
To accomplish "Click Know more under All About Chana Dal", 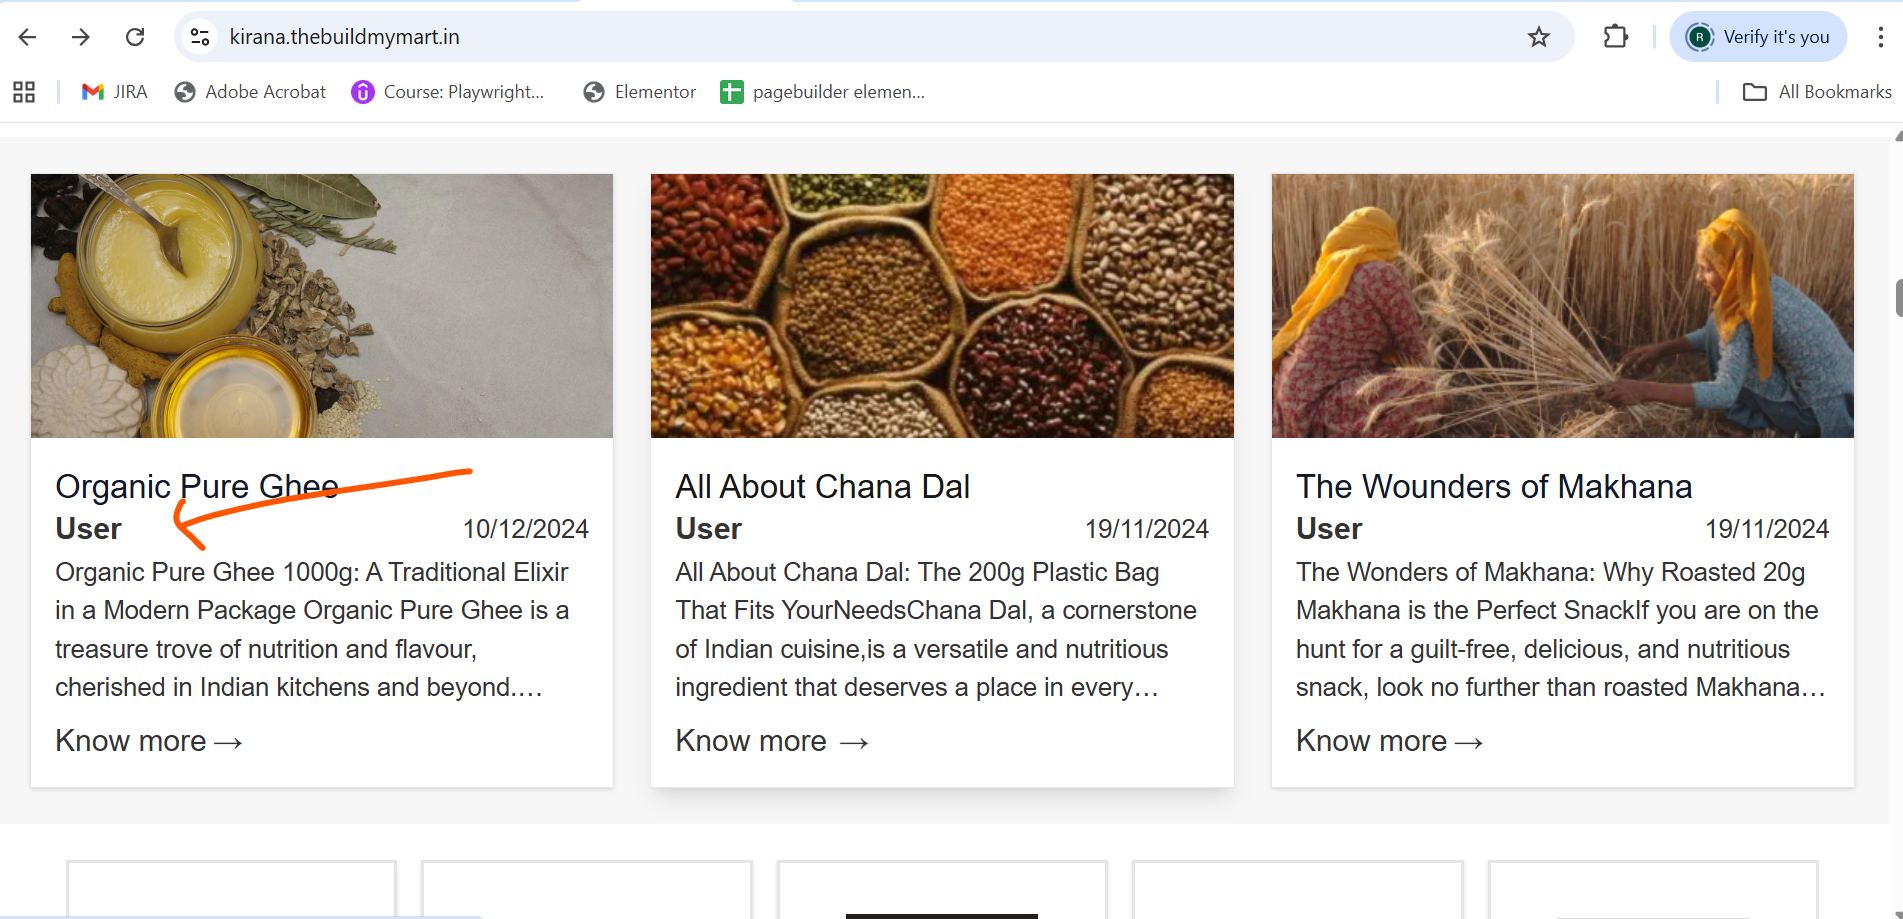I will point(772,741).
